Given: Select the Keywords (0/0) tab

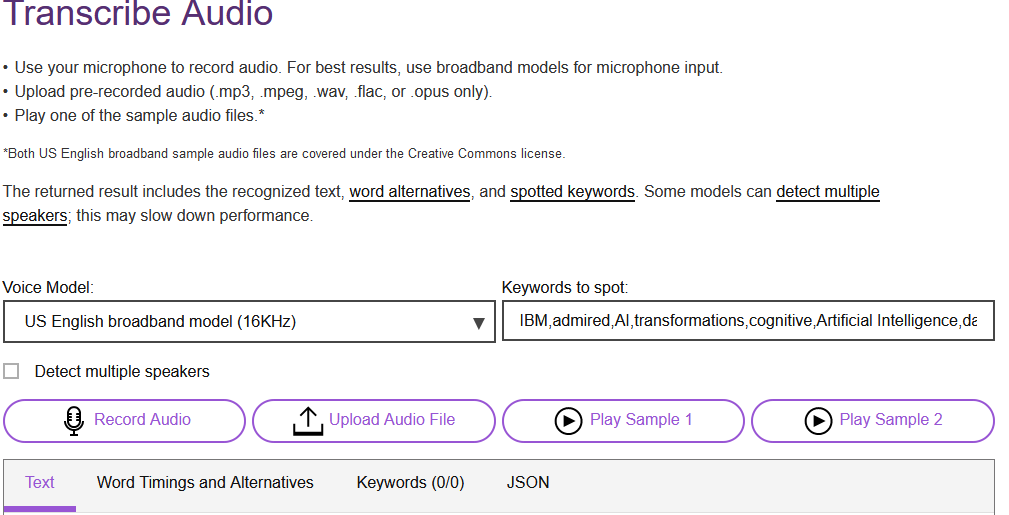Looking at the screenshot, I should 410,483.
